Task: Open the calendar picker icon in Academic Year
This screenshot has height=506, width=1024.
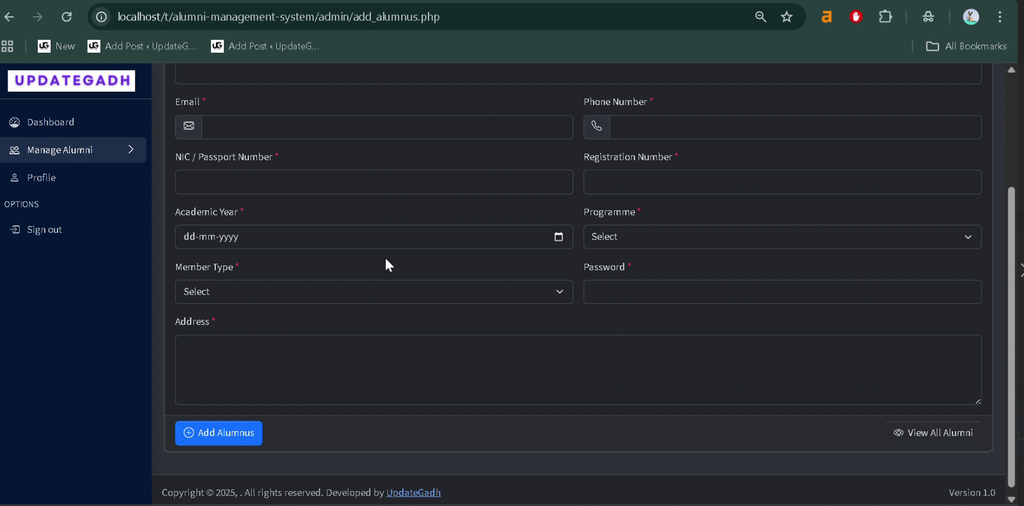Action: [x=558, y=237]
